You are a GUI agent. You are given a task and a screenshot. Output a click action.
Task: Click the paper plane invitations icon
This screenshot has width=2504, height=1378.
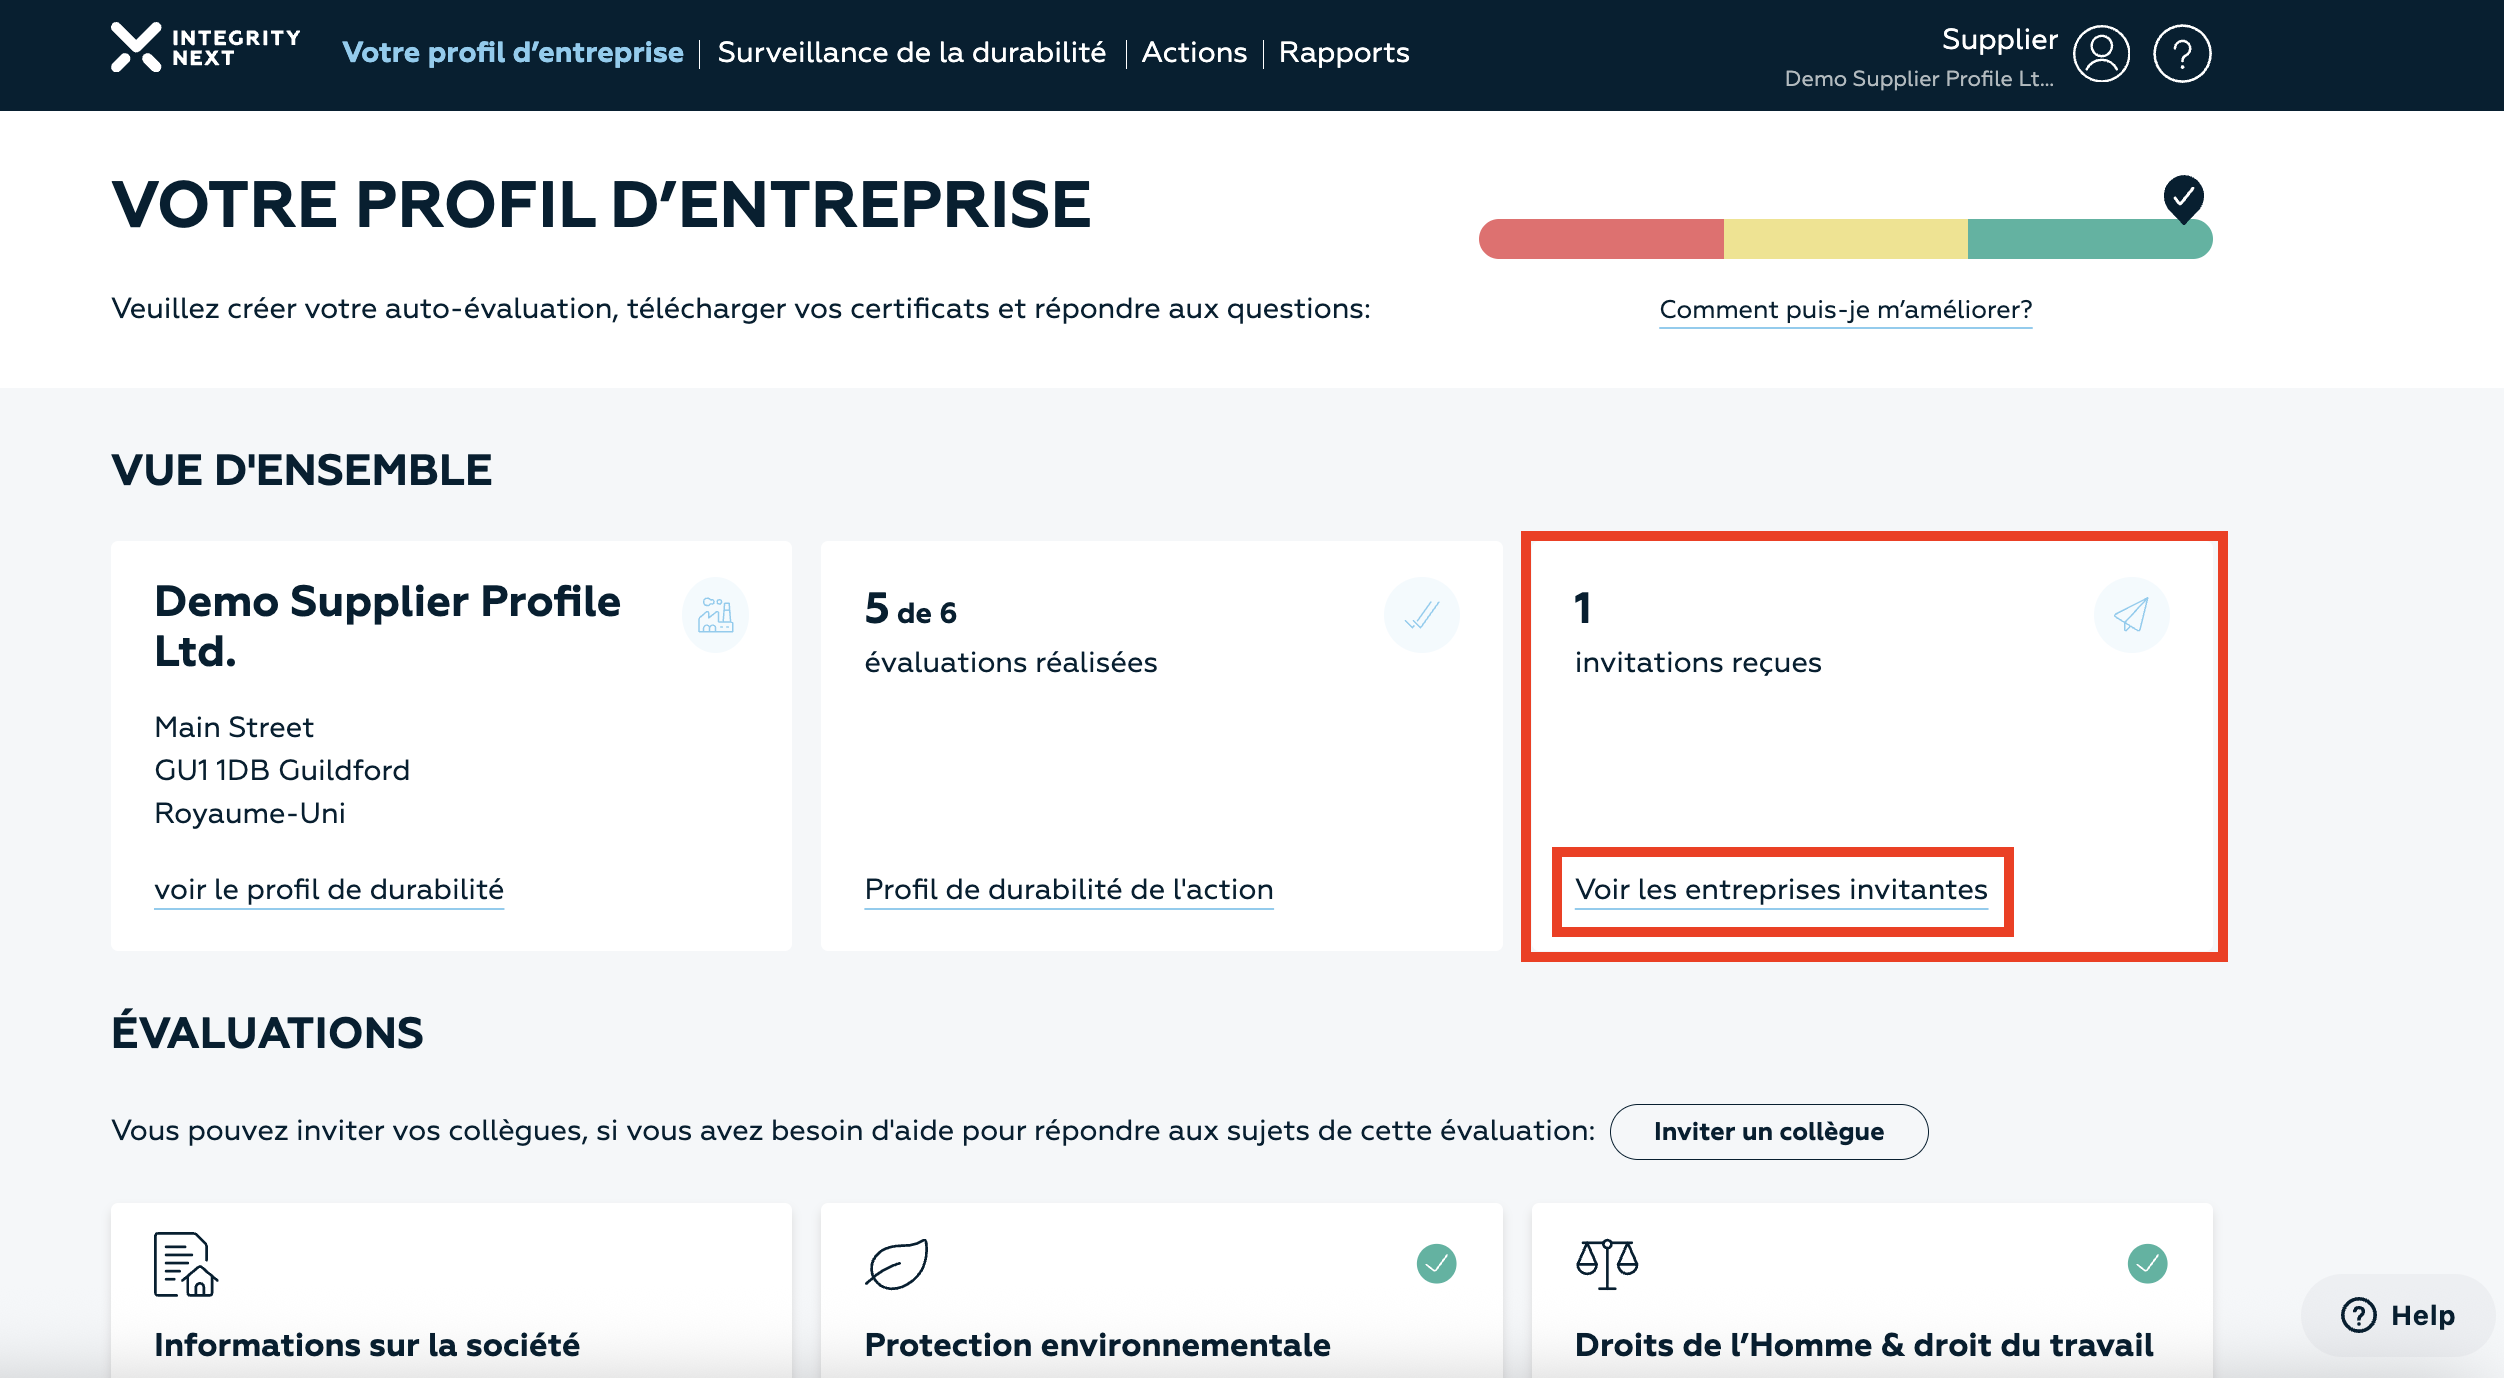click(2130, 615)
